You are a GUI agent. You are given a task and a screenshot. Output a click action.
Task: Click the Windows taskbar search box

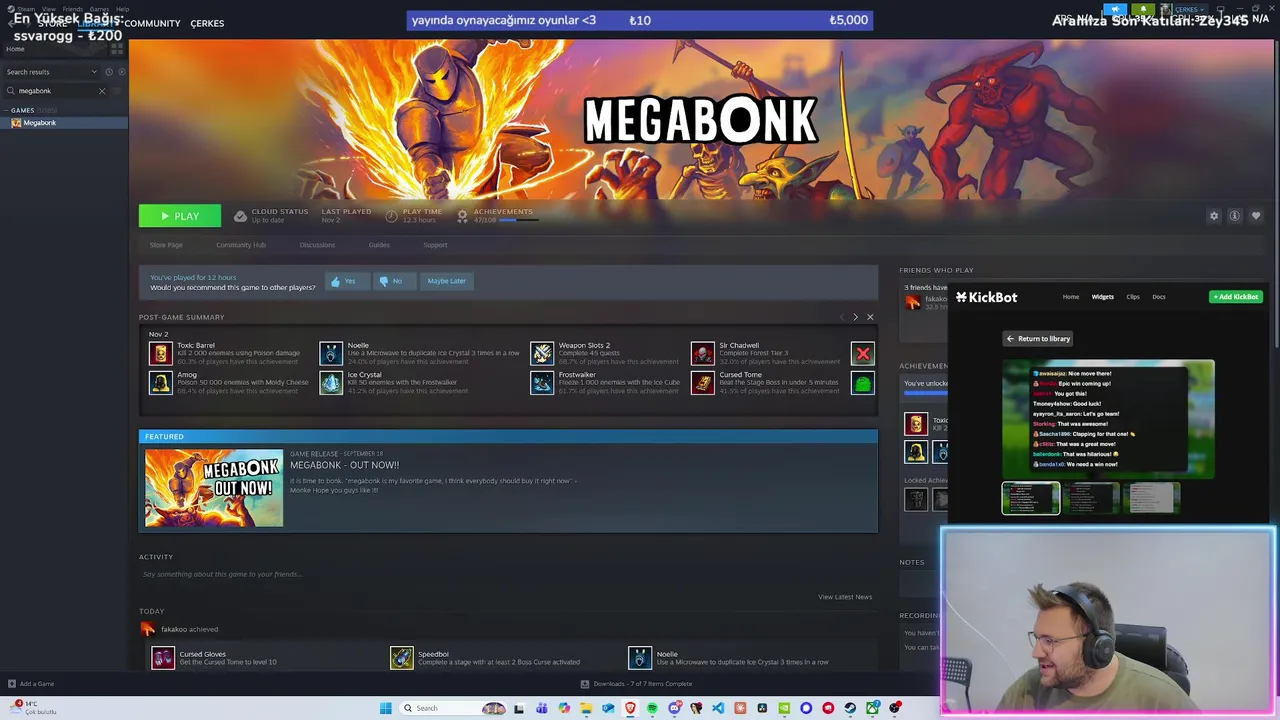click(452, 708)
